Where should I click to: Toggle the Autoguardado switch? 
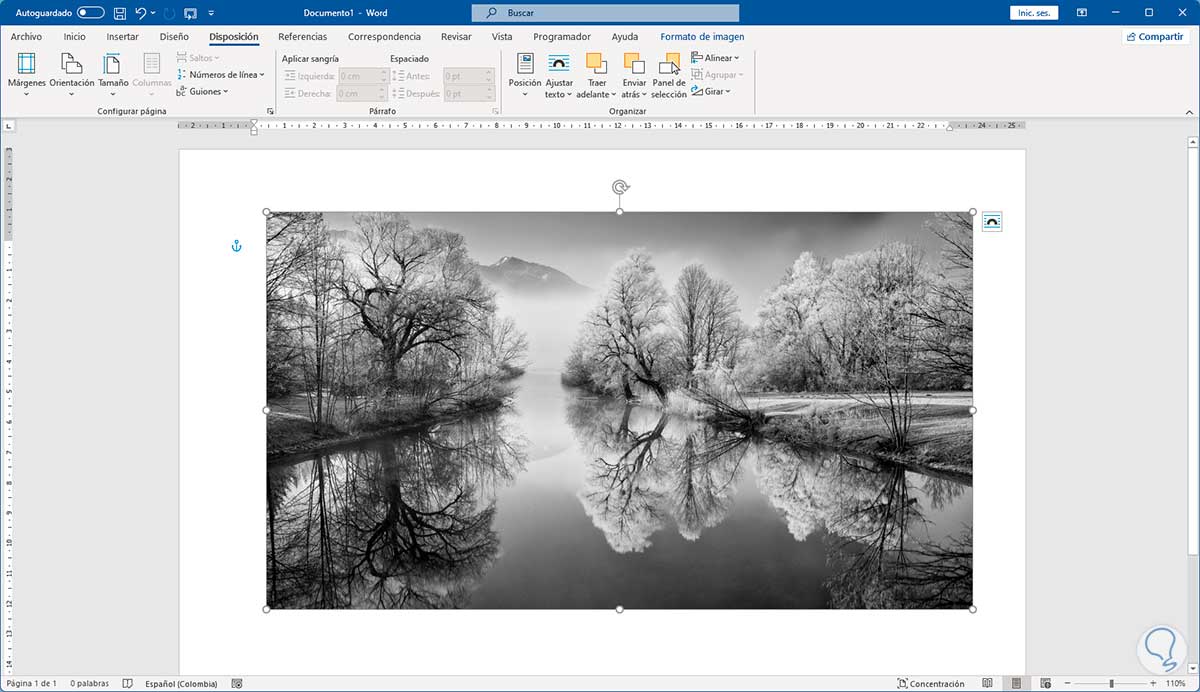(90, 13)
